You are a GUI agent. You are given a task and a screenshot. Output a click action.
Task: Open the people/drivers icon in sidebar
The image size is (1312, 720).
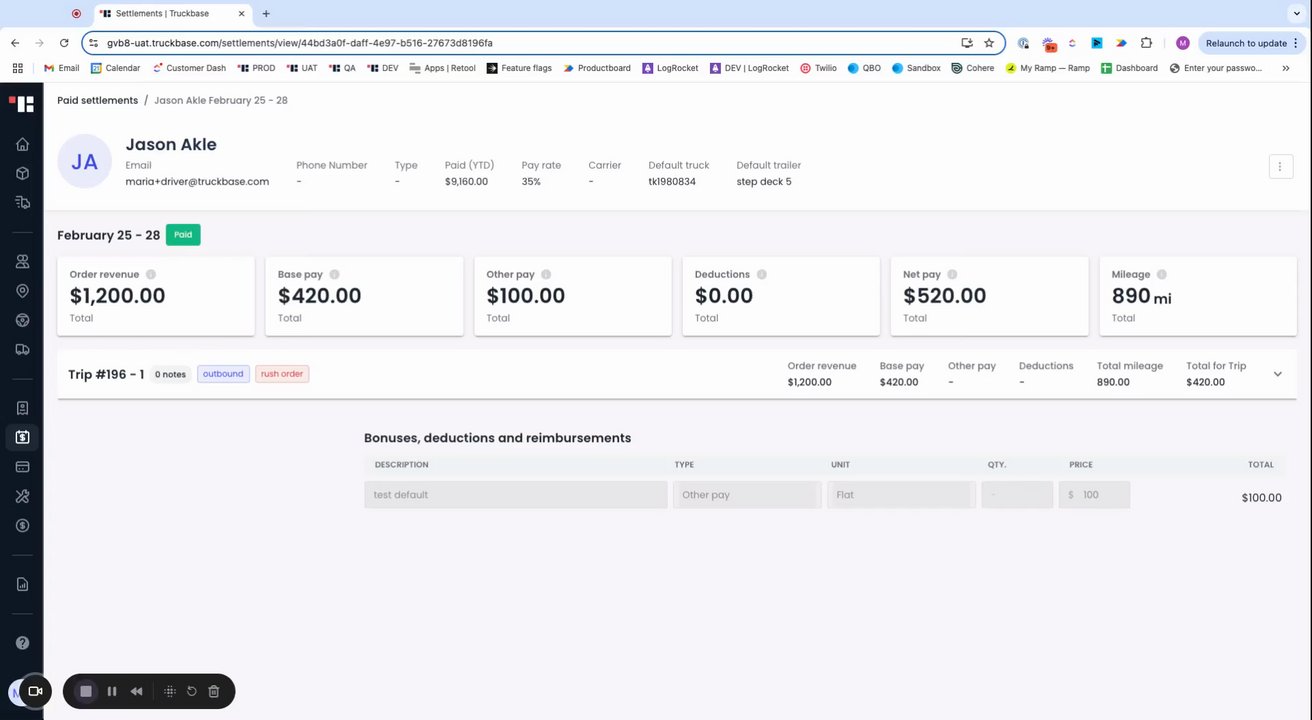[22, 261]
